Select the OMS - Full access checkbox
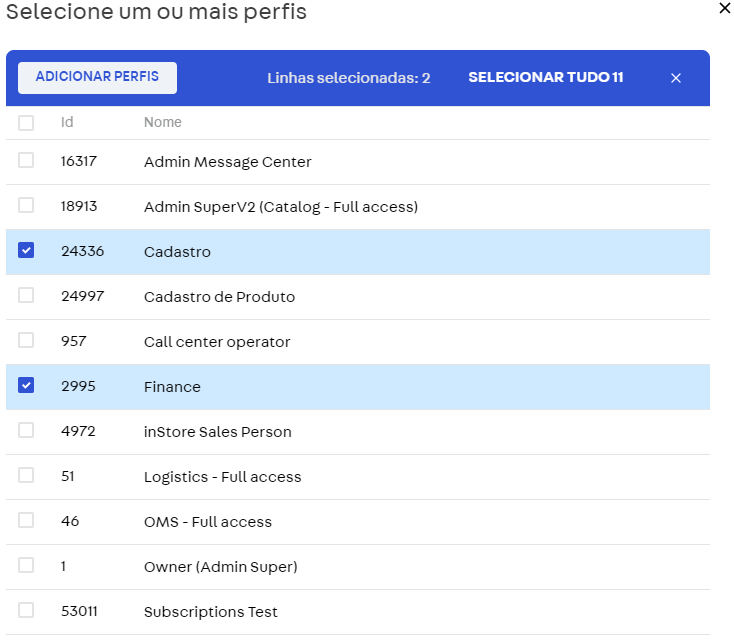Screen dimensions: 734x640 coord(26,521)
